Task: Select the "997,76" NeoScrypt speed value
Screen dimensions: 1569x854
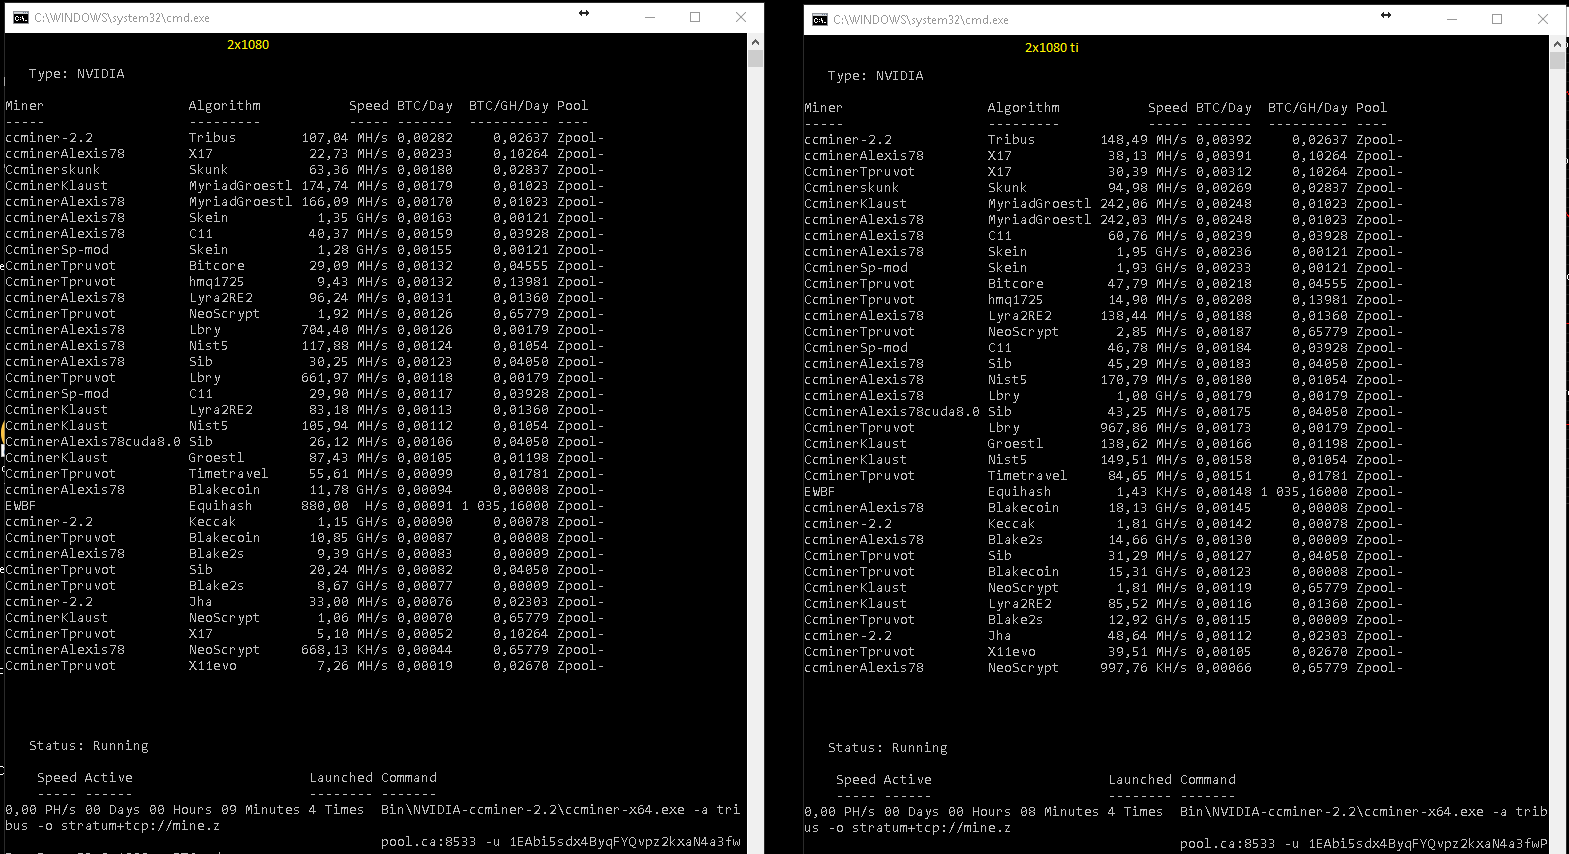Action: (x=1124, y=668)
